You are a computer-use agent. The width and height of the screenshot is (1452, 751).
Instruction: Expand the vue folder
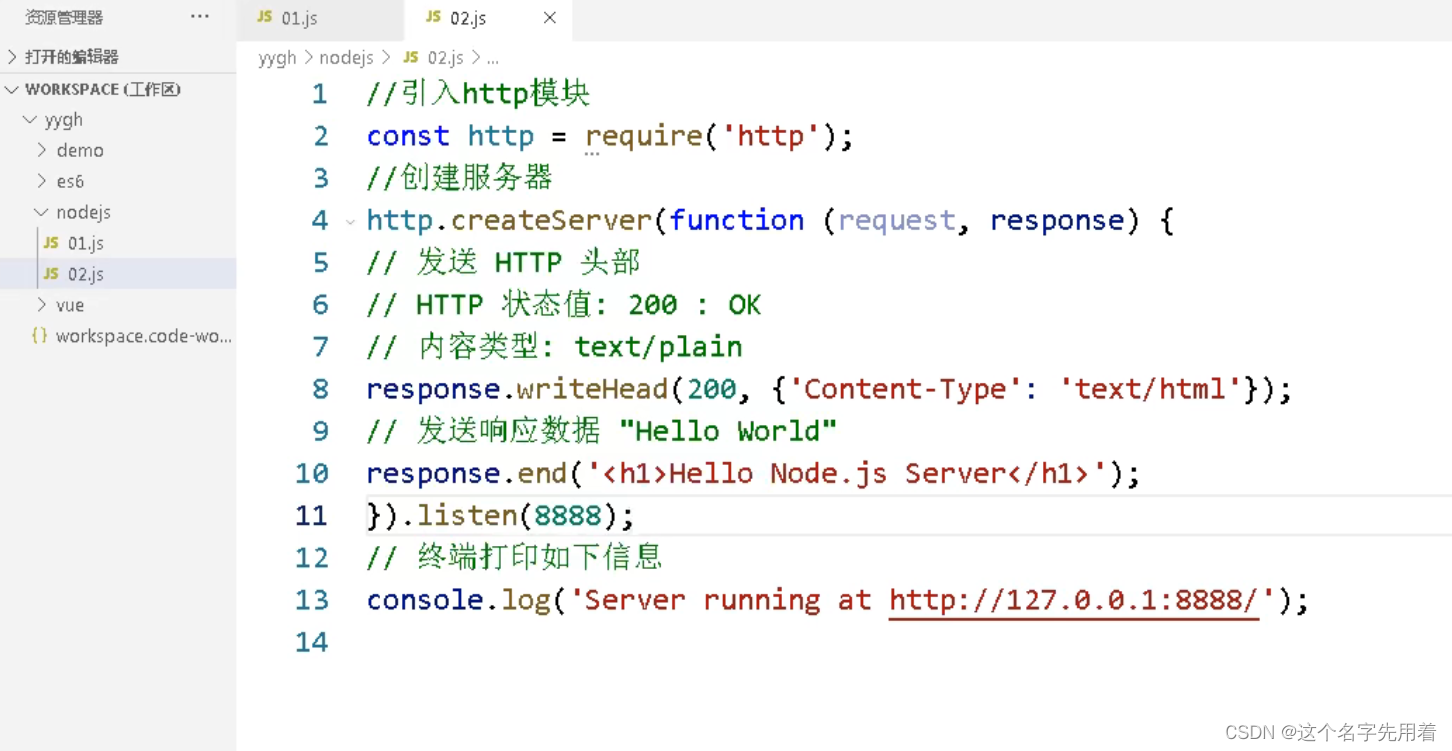pyautogui.click(x=118, y=305)
